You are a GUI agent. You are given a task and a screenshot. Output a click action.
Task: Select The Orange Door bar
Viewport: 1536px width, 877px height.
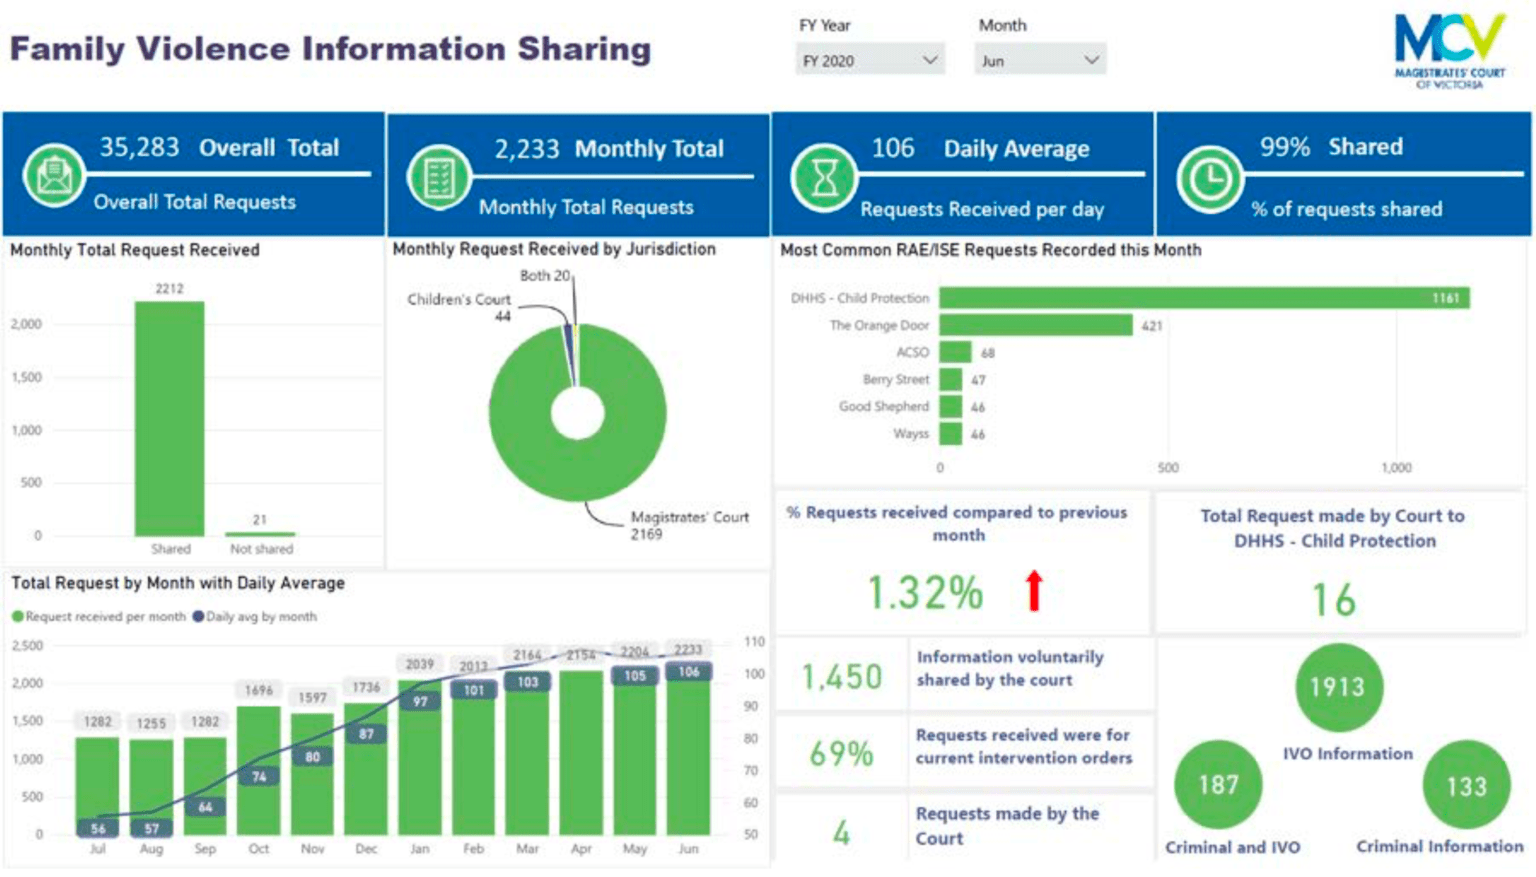(x=1035, y=325)
